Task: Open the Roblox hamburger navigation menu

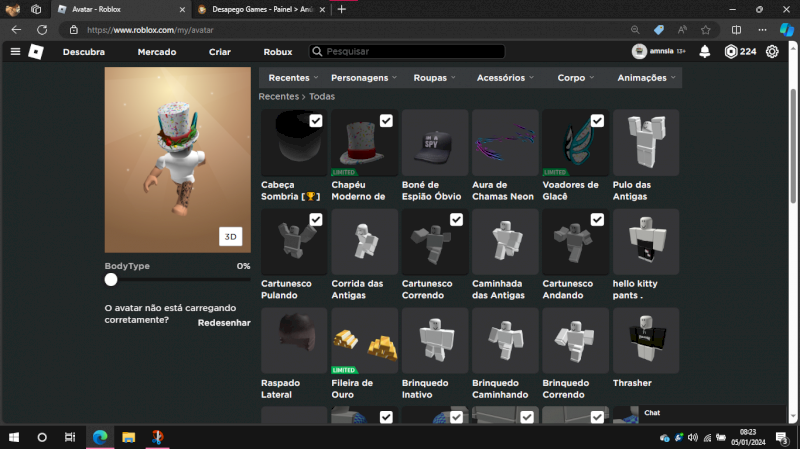Action: click(x=14, y=51)
